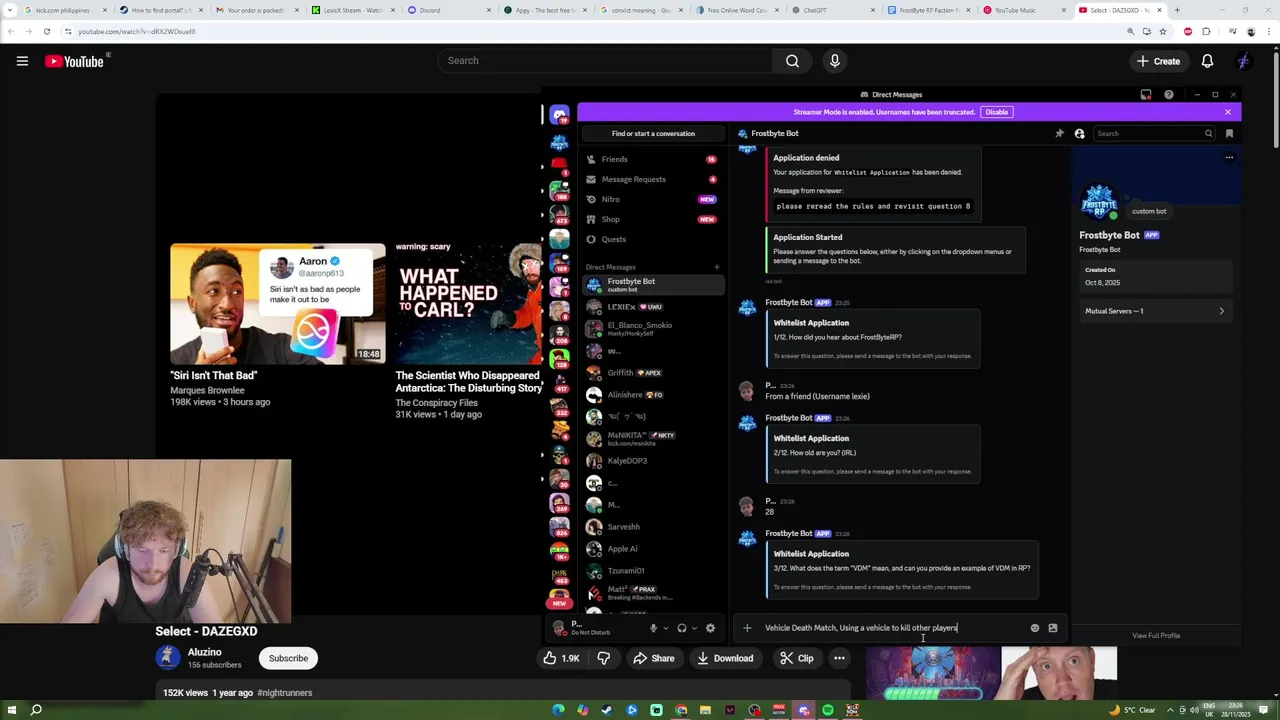
Task: Toggle the user profile panel icon
Action: coord(1079,133)
